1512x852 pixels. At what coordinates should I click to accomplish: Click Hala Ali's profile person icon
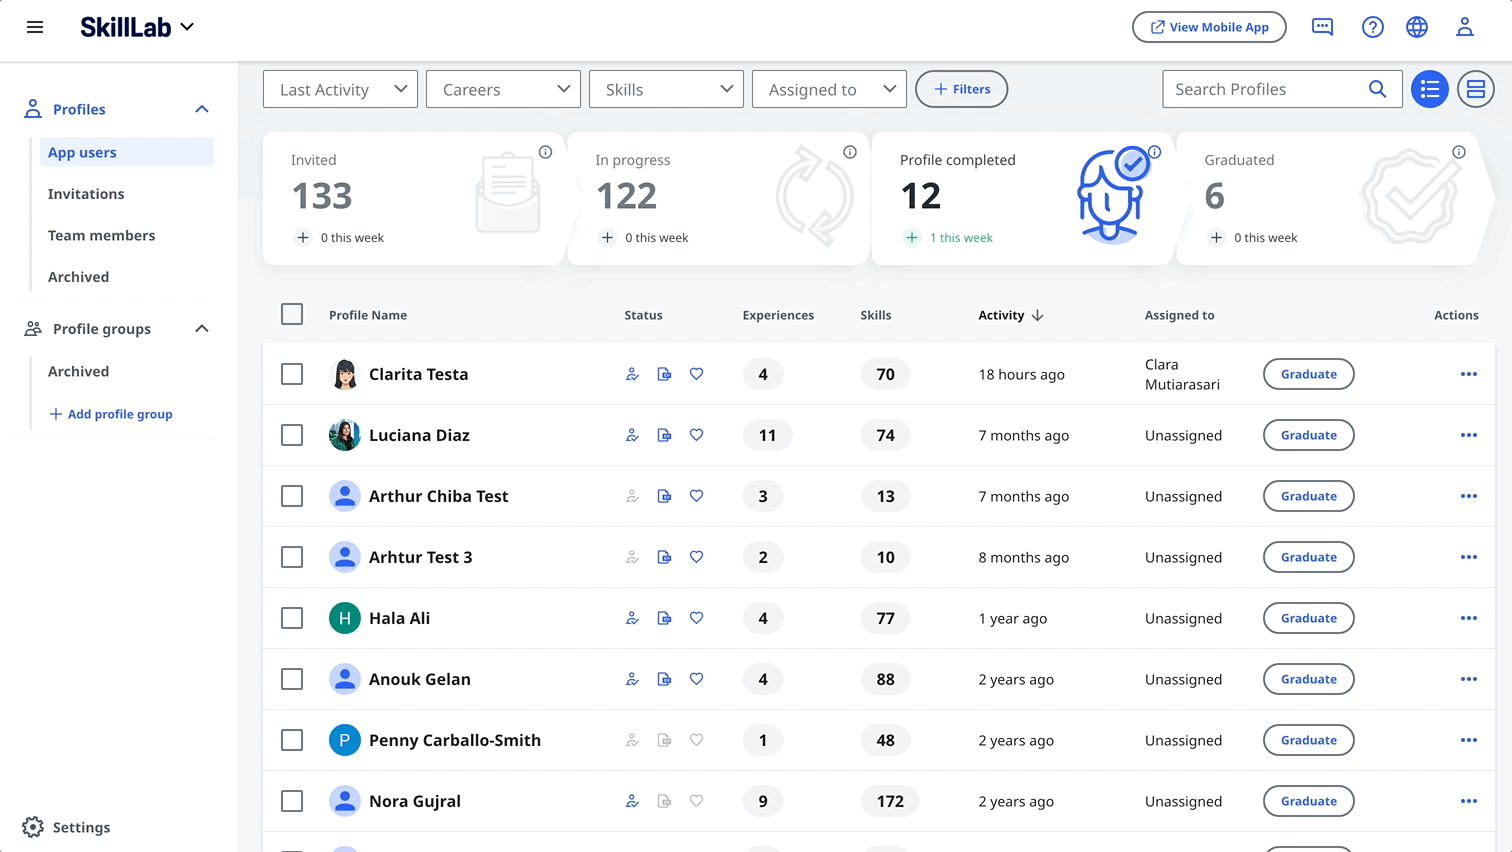[632, 618]
